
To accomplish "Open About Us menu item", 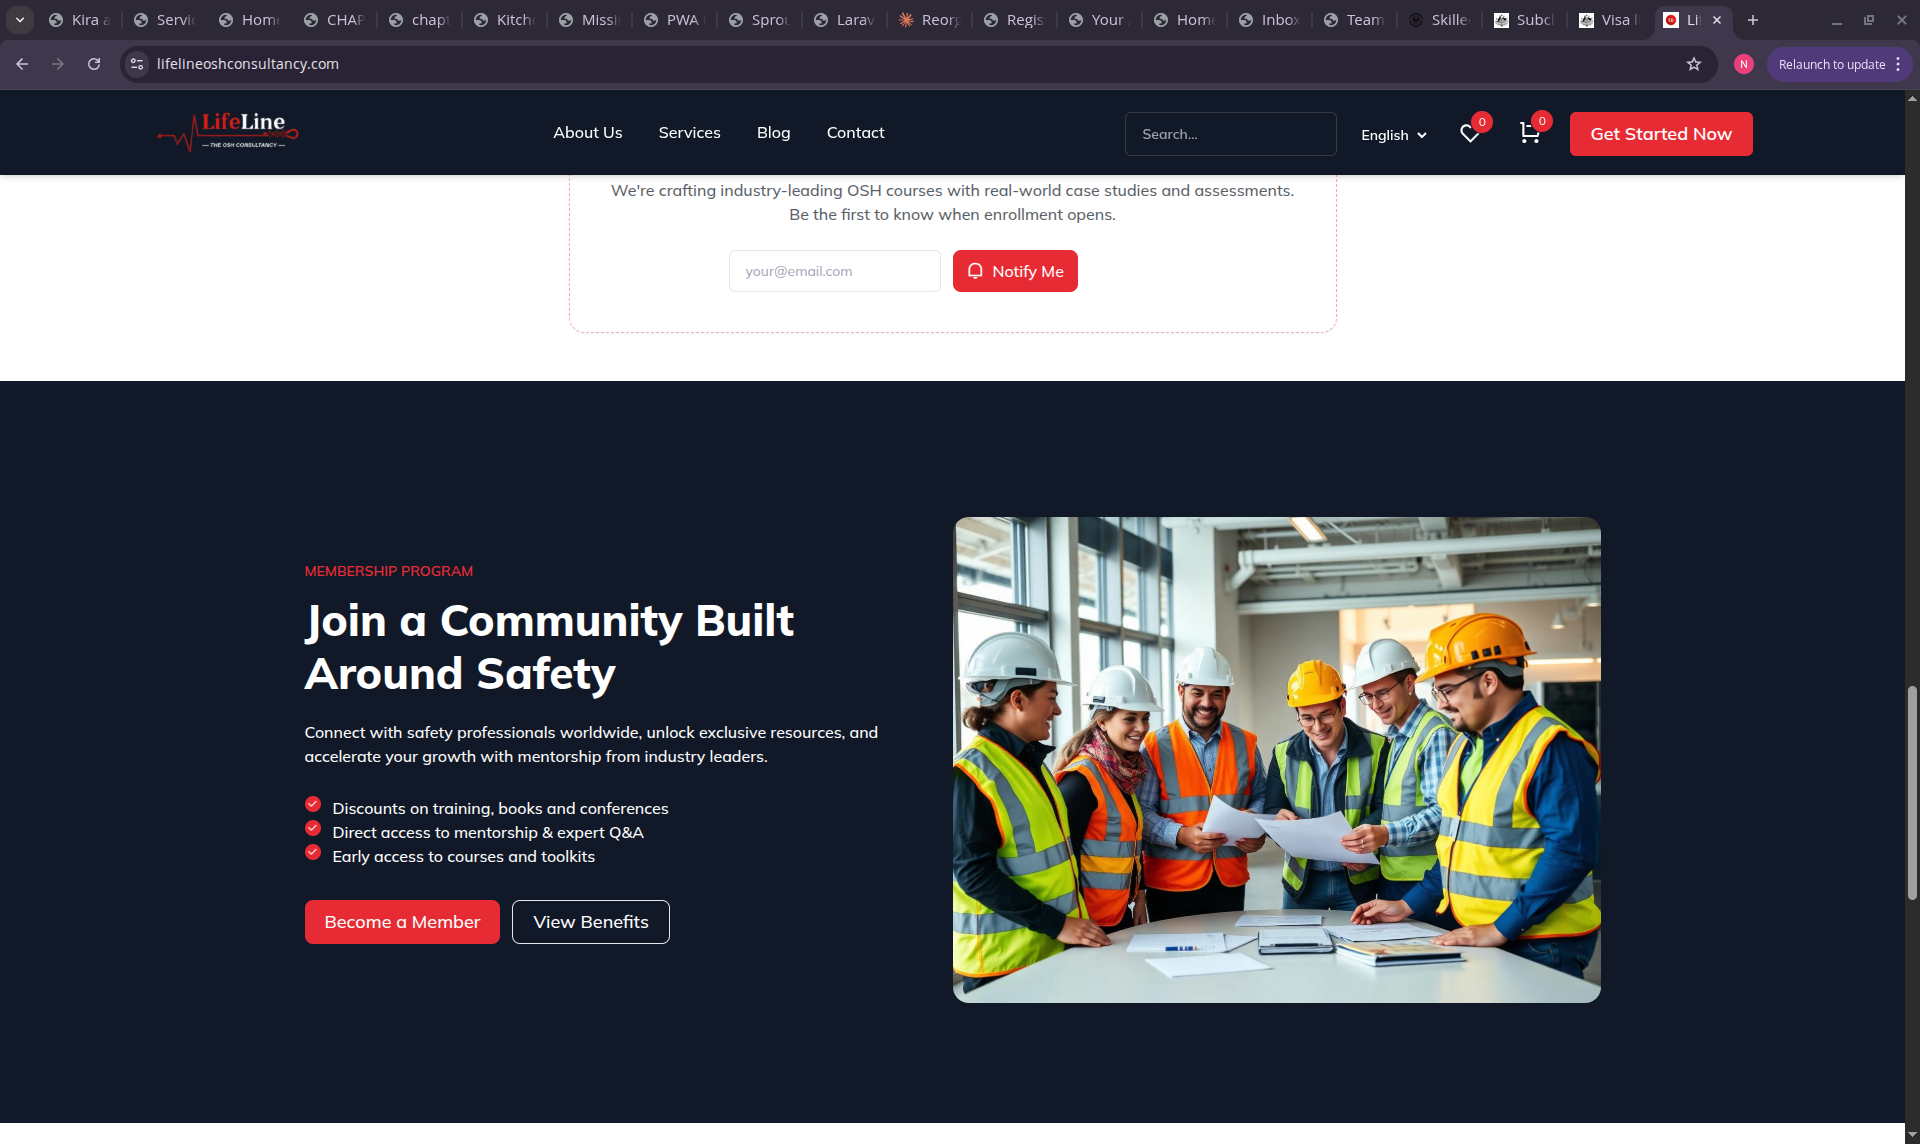I will (588, 133).
